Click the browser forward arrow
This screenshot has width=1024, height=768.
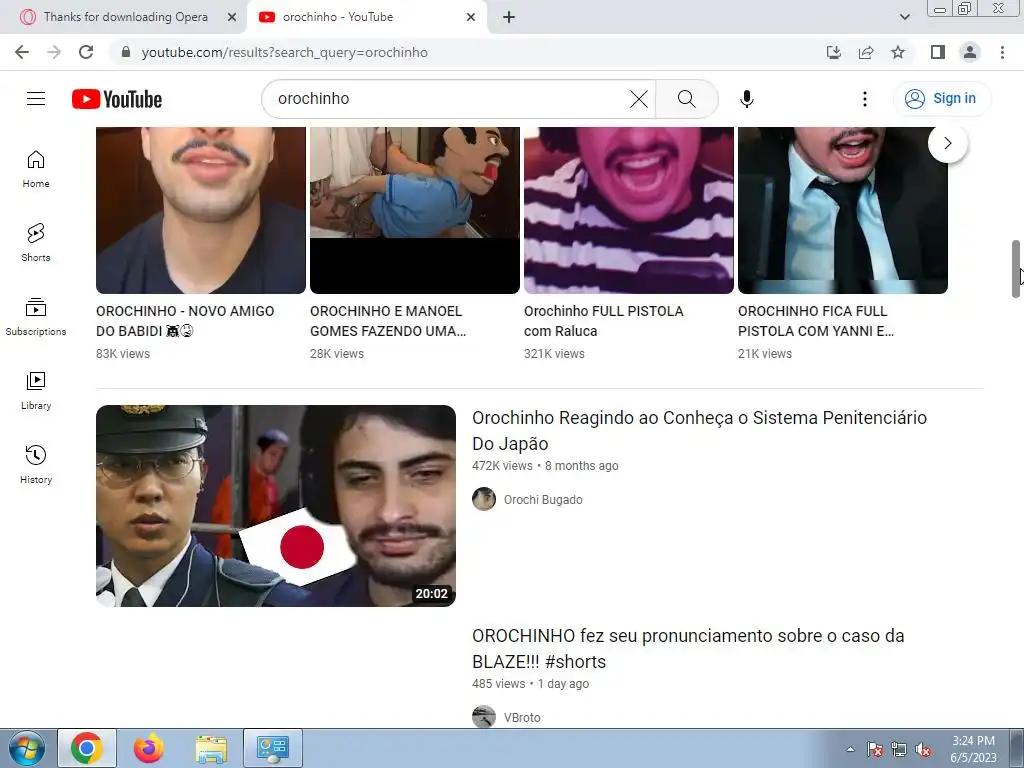[x=54, y=52]
